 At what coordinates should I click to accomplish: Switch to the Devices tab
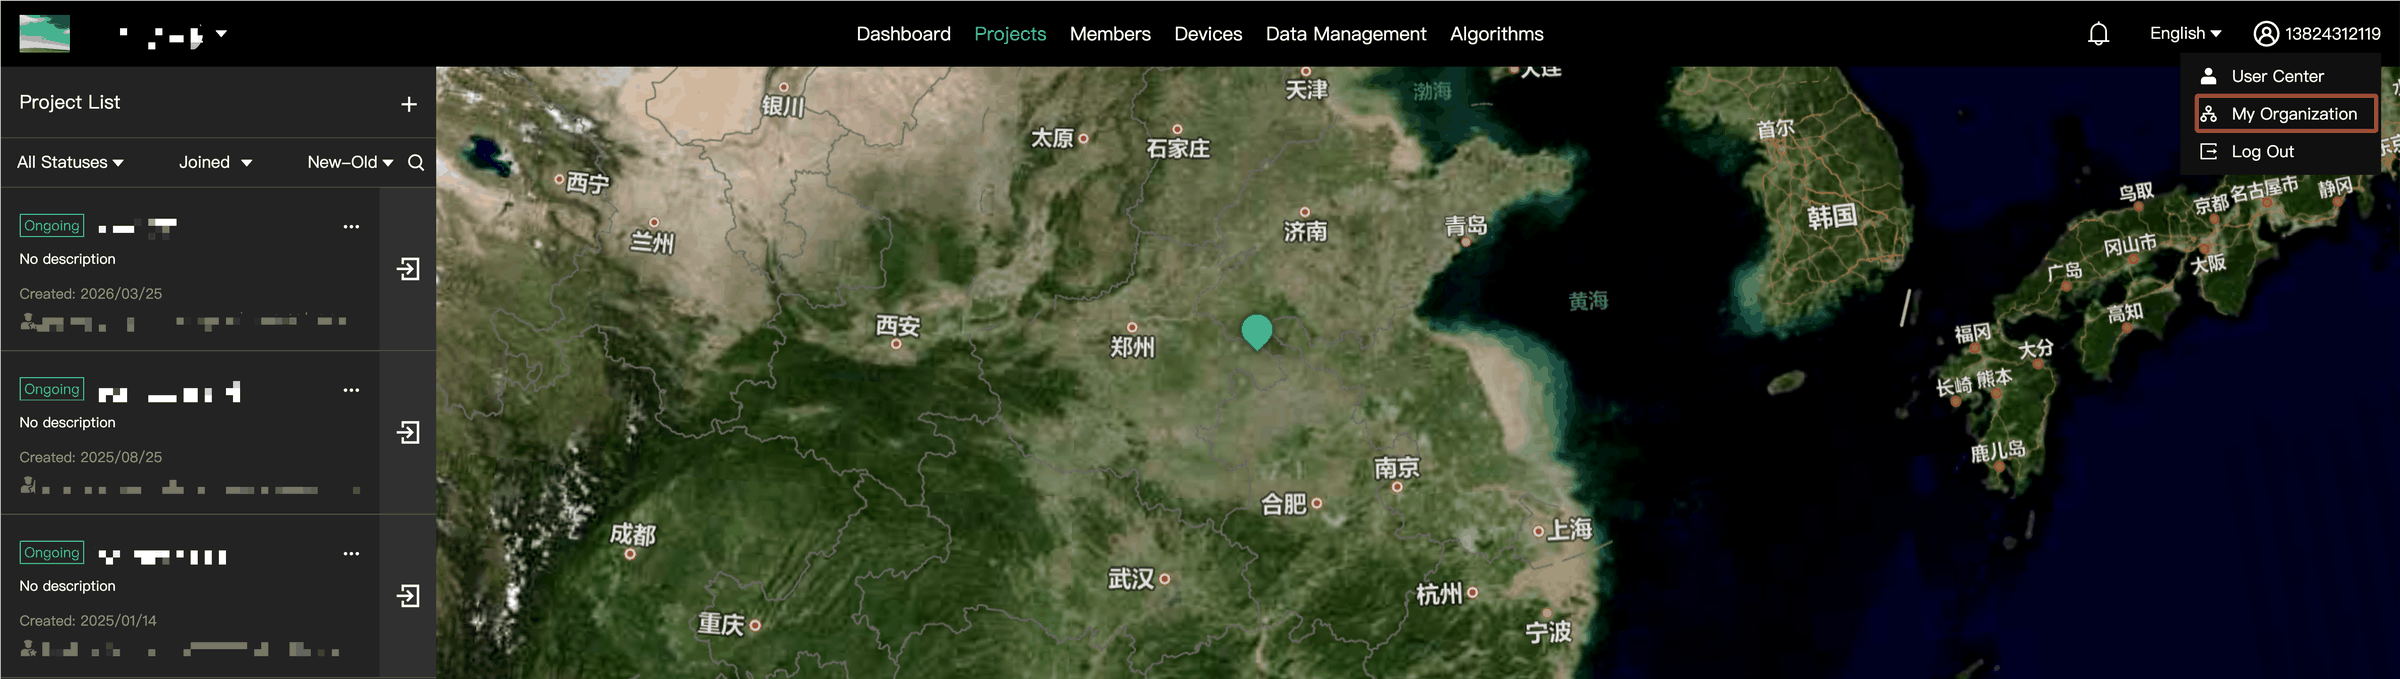coord(1208,34)
